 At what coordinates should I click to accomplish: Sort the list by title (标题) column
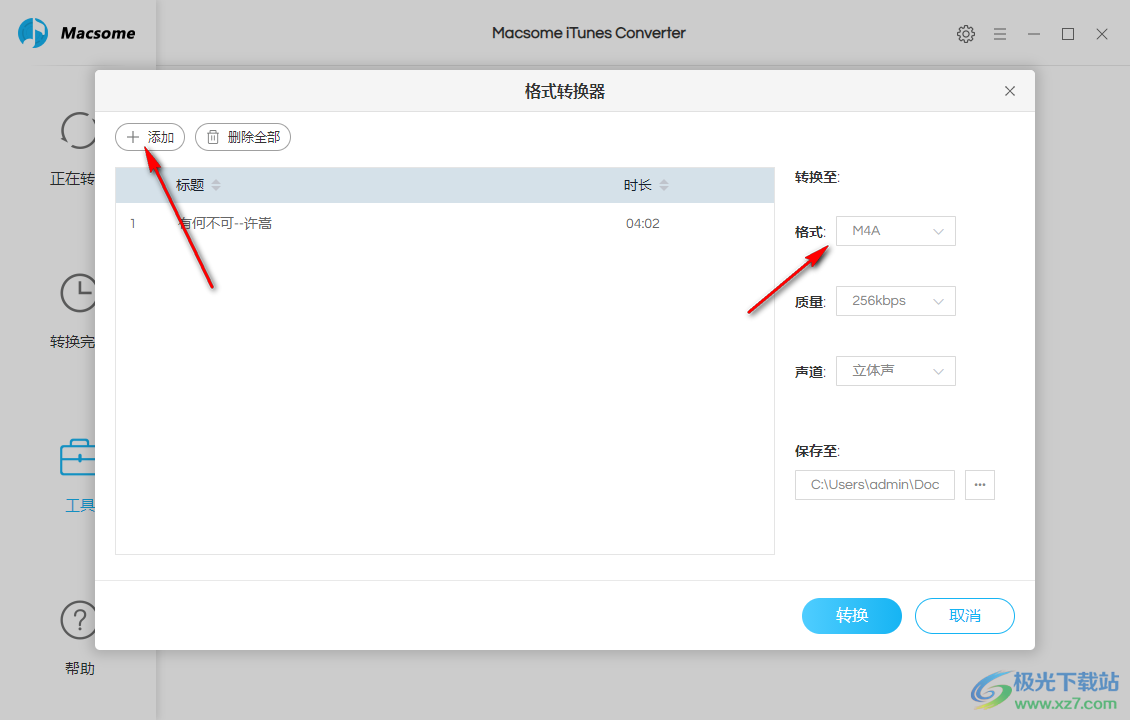pos(197,185)
